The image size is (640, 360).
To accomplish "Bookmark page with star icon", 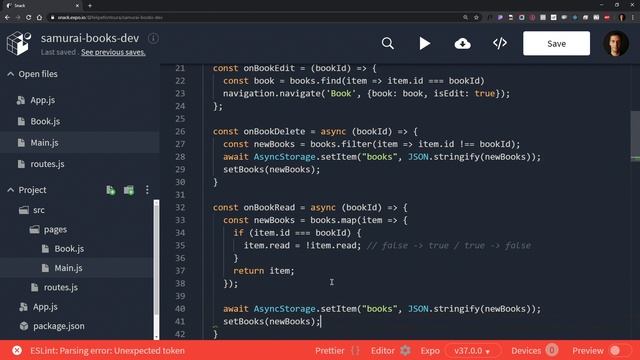I will [476, 18].
